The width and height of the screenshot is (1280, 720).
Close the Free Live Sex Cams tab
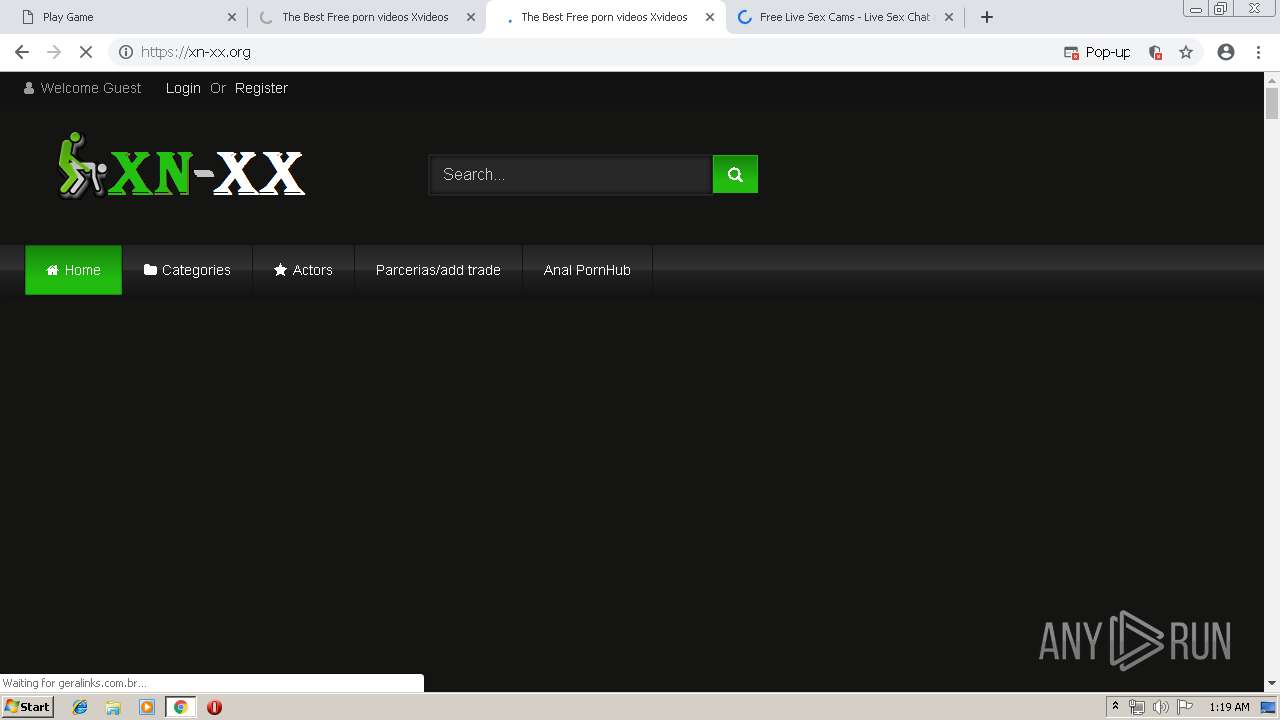[949, 17]
